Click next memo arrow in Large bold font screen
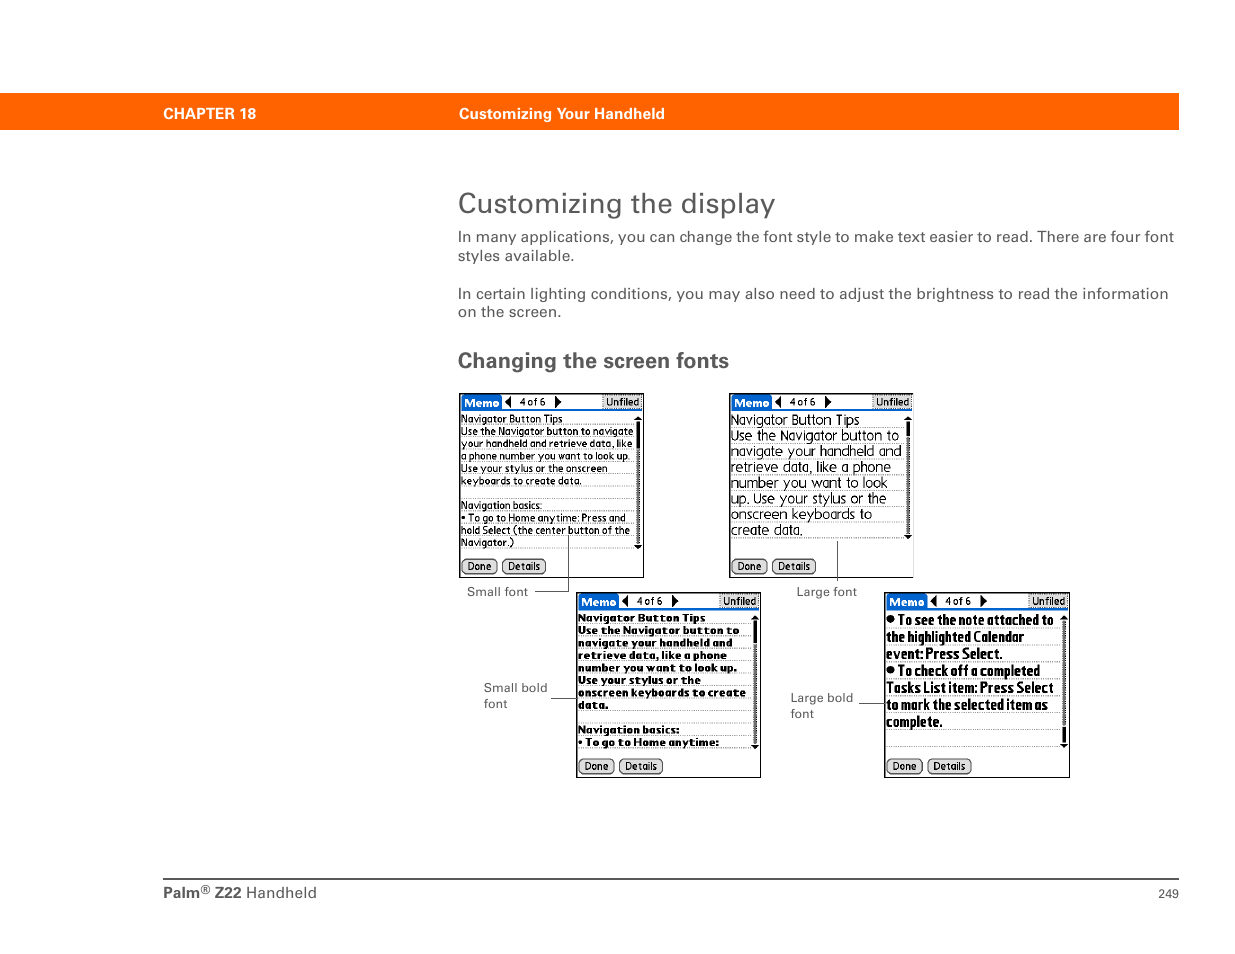1235x954 pixels. [983, 602]
